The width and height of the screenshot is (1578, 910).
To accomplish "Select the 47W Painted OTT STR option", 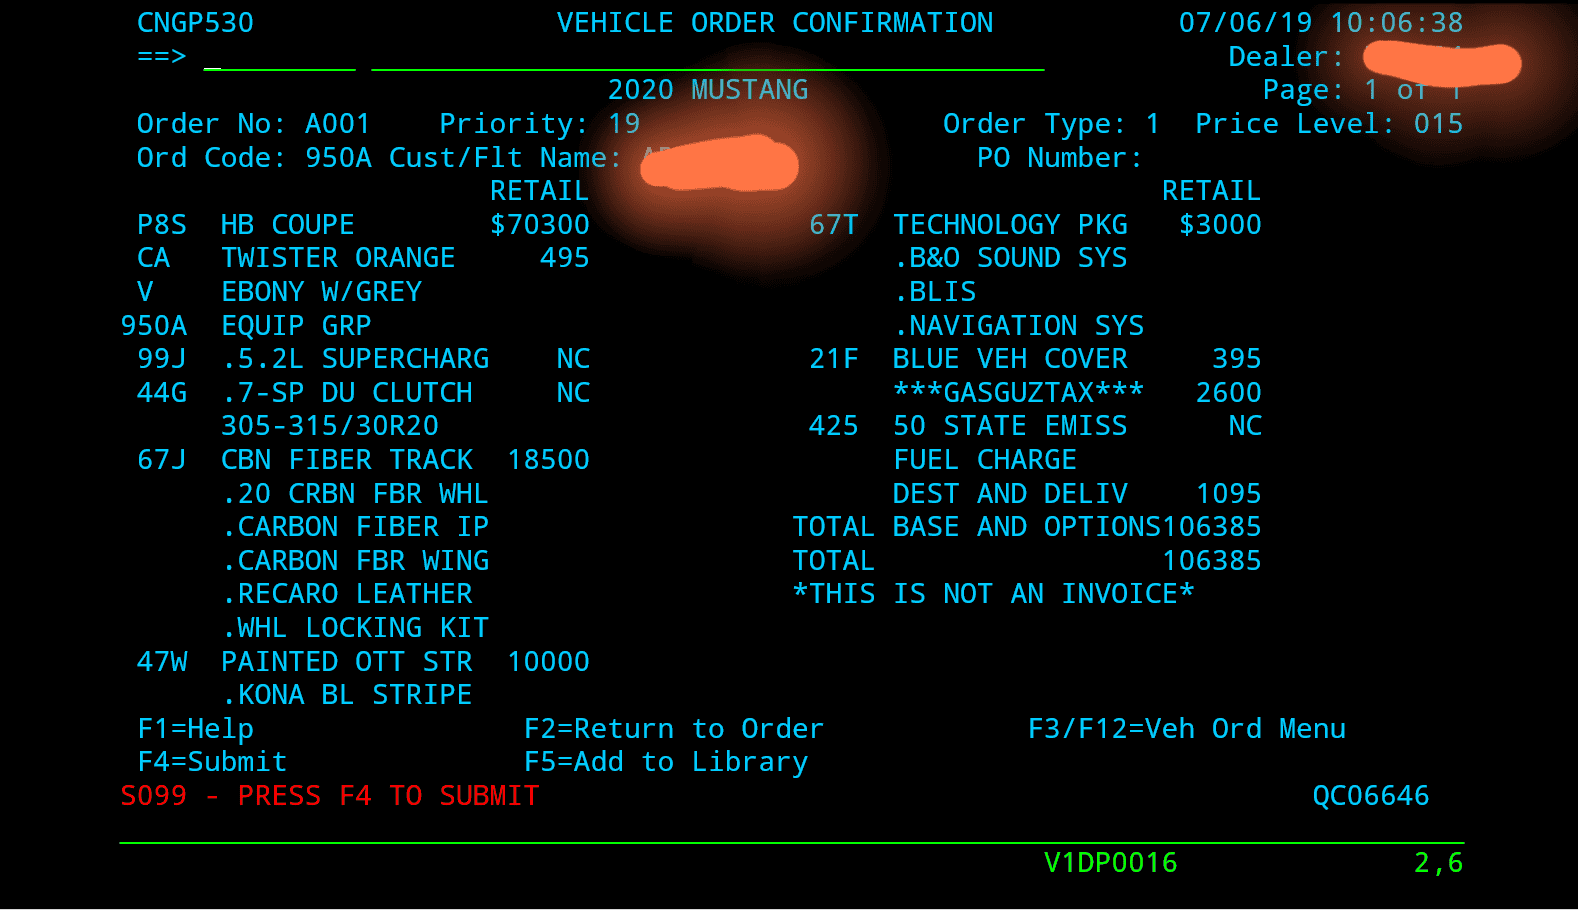I will coord(363,662).
